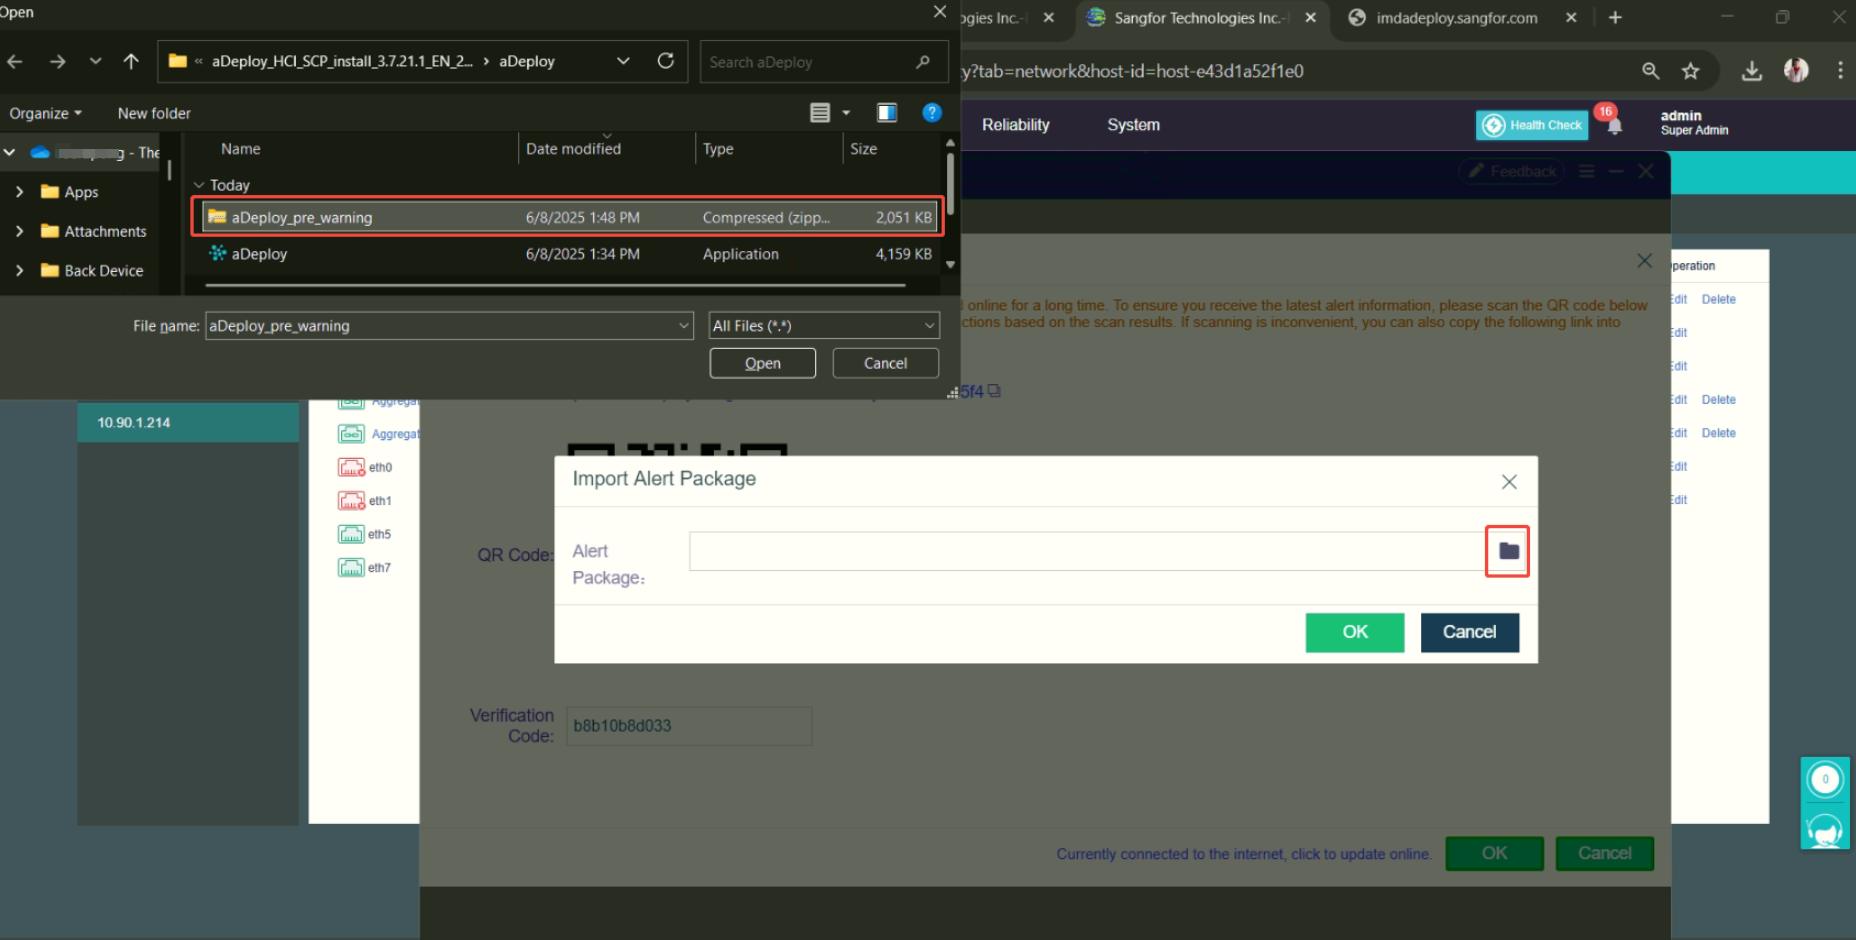The image size is (1856, 940).
Task: Open the admin Super Admin account menu
Action: (x=1694, y=123)
